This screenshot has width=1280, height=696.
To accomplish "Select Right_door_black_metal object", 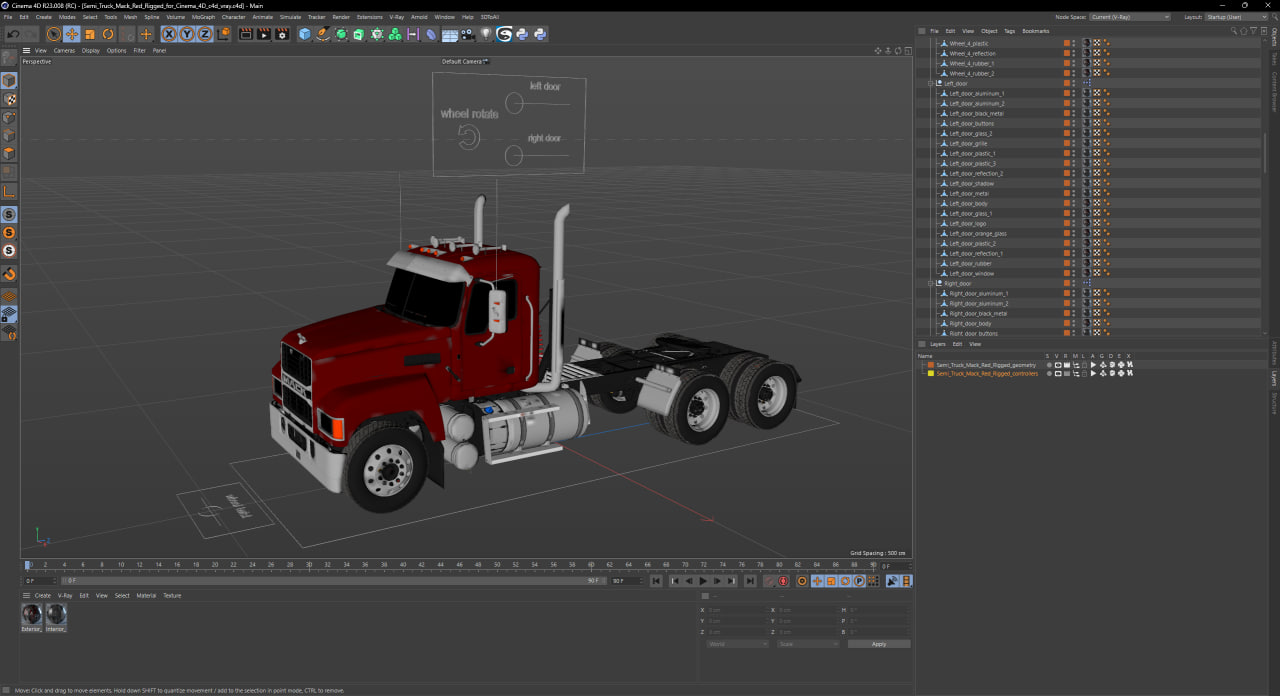I will coord(978,313).
